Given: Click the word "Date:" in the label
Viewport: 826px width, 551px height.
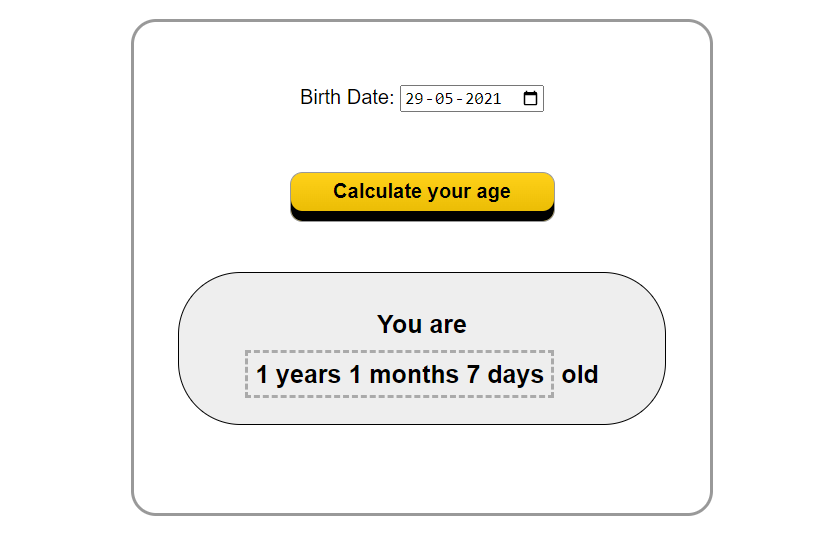Looking at the screenshot, I should point(370,98).
